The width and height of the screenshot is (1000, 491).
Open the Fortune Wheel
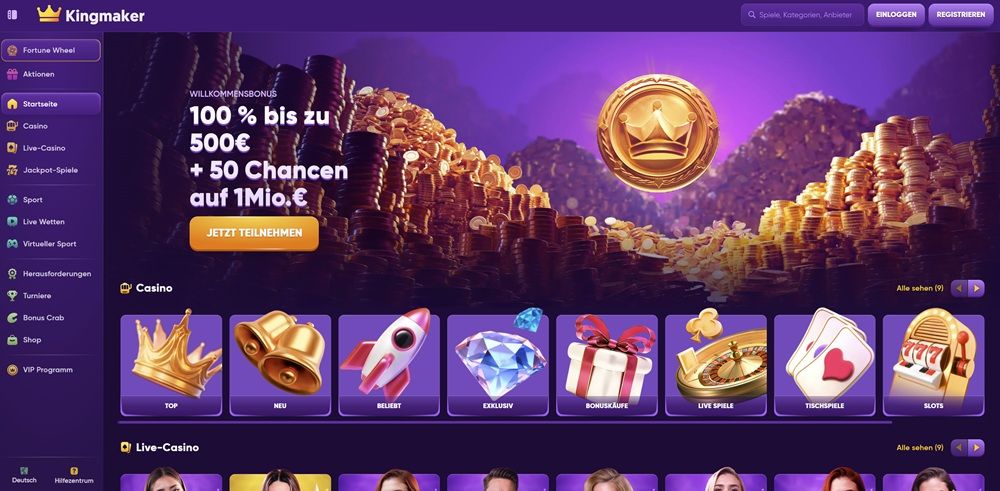[51, 50]
